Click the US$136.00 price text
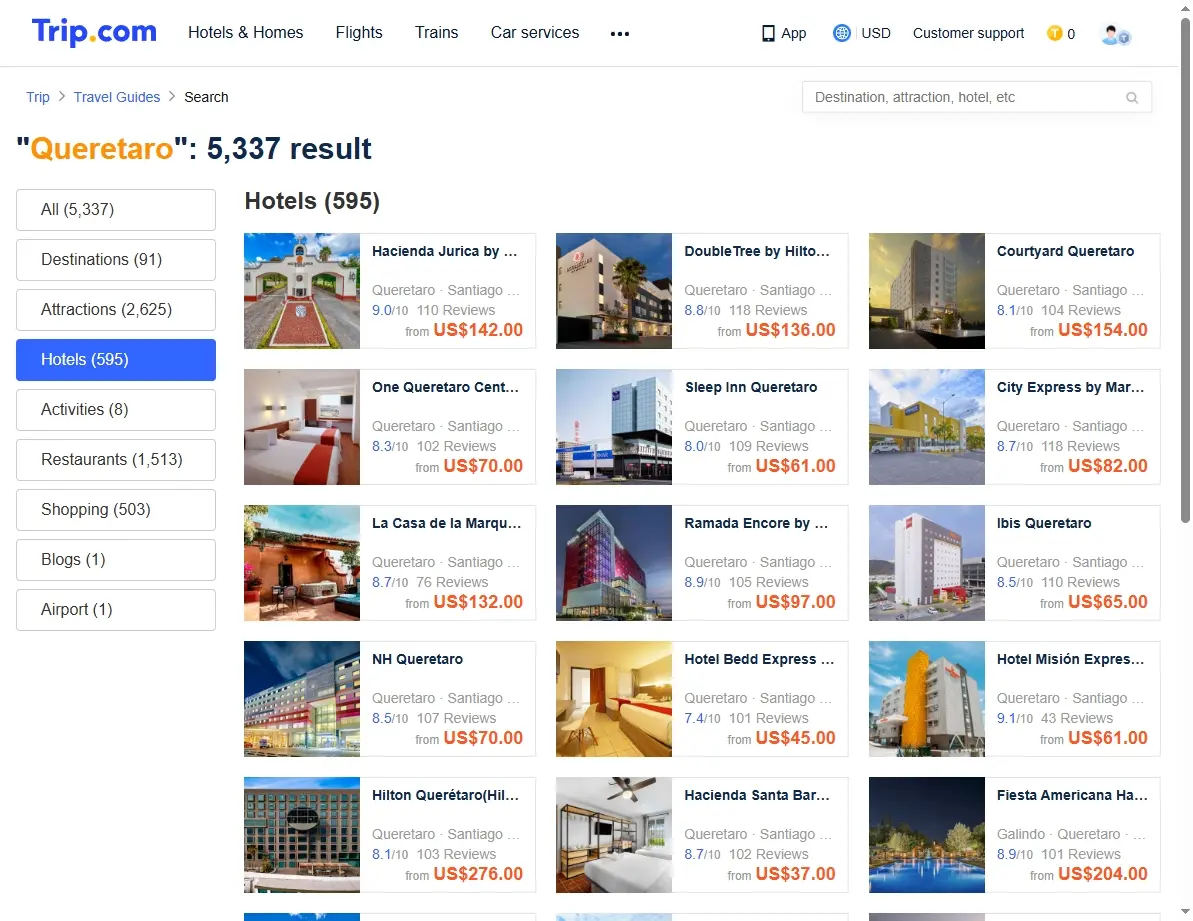Screen dimensions: 1193x921 791,330
